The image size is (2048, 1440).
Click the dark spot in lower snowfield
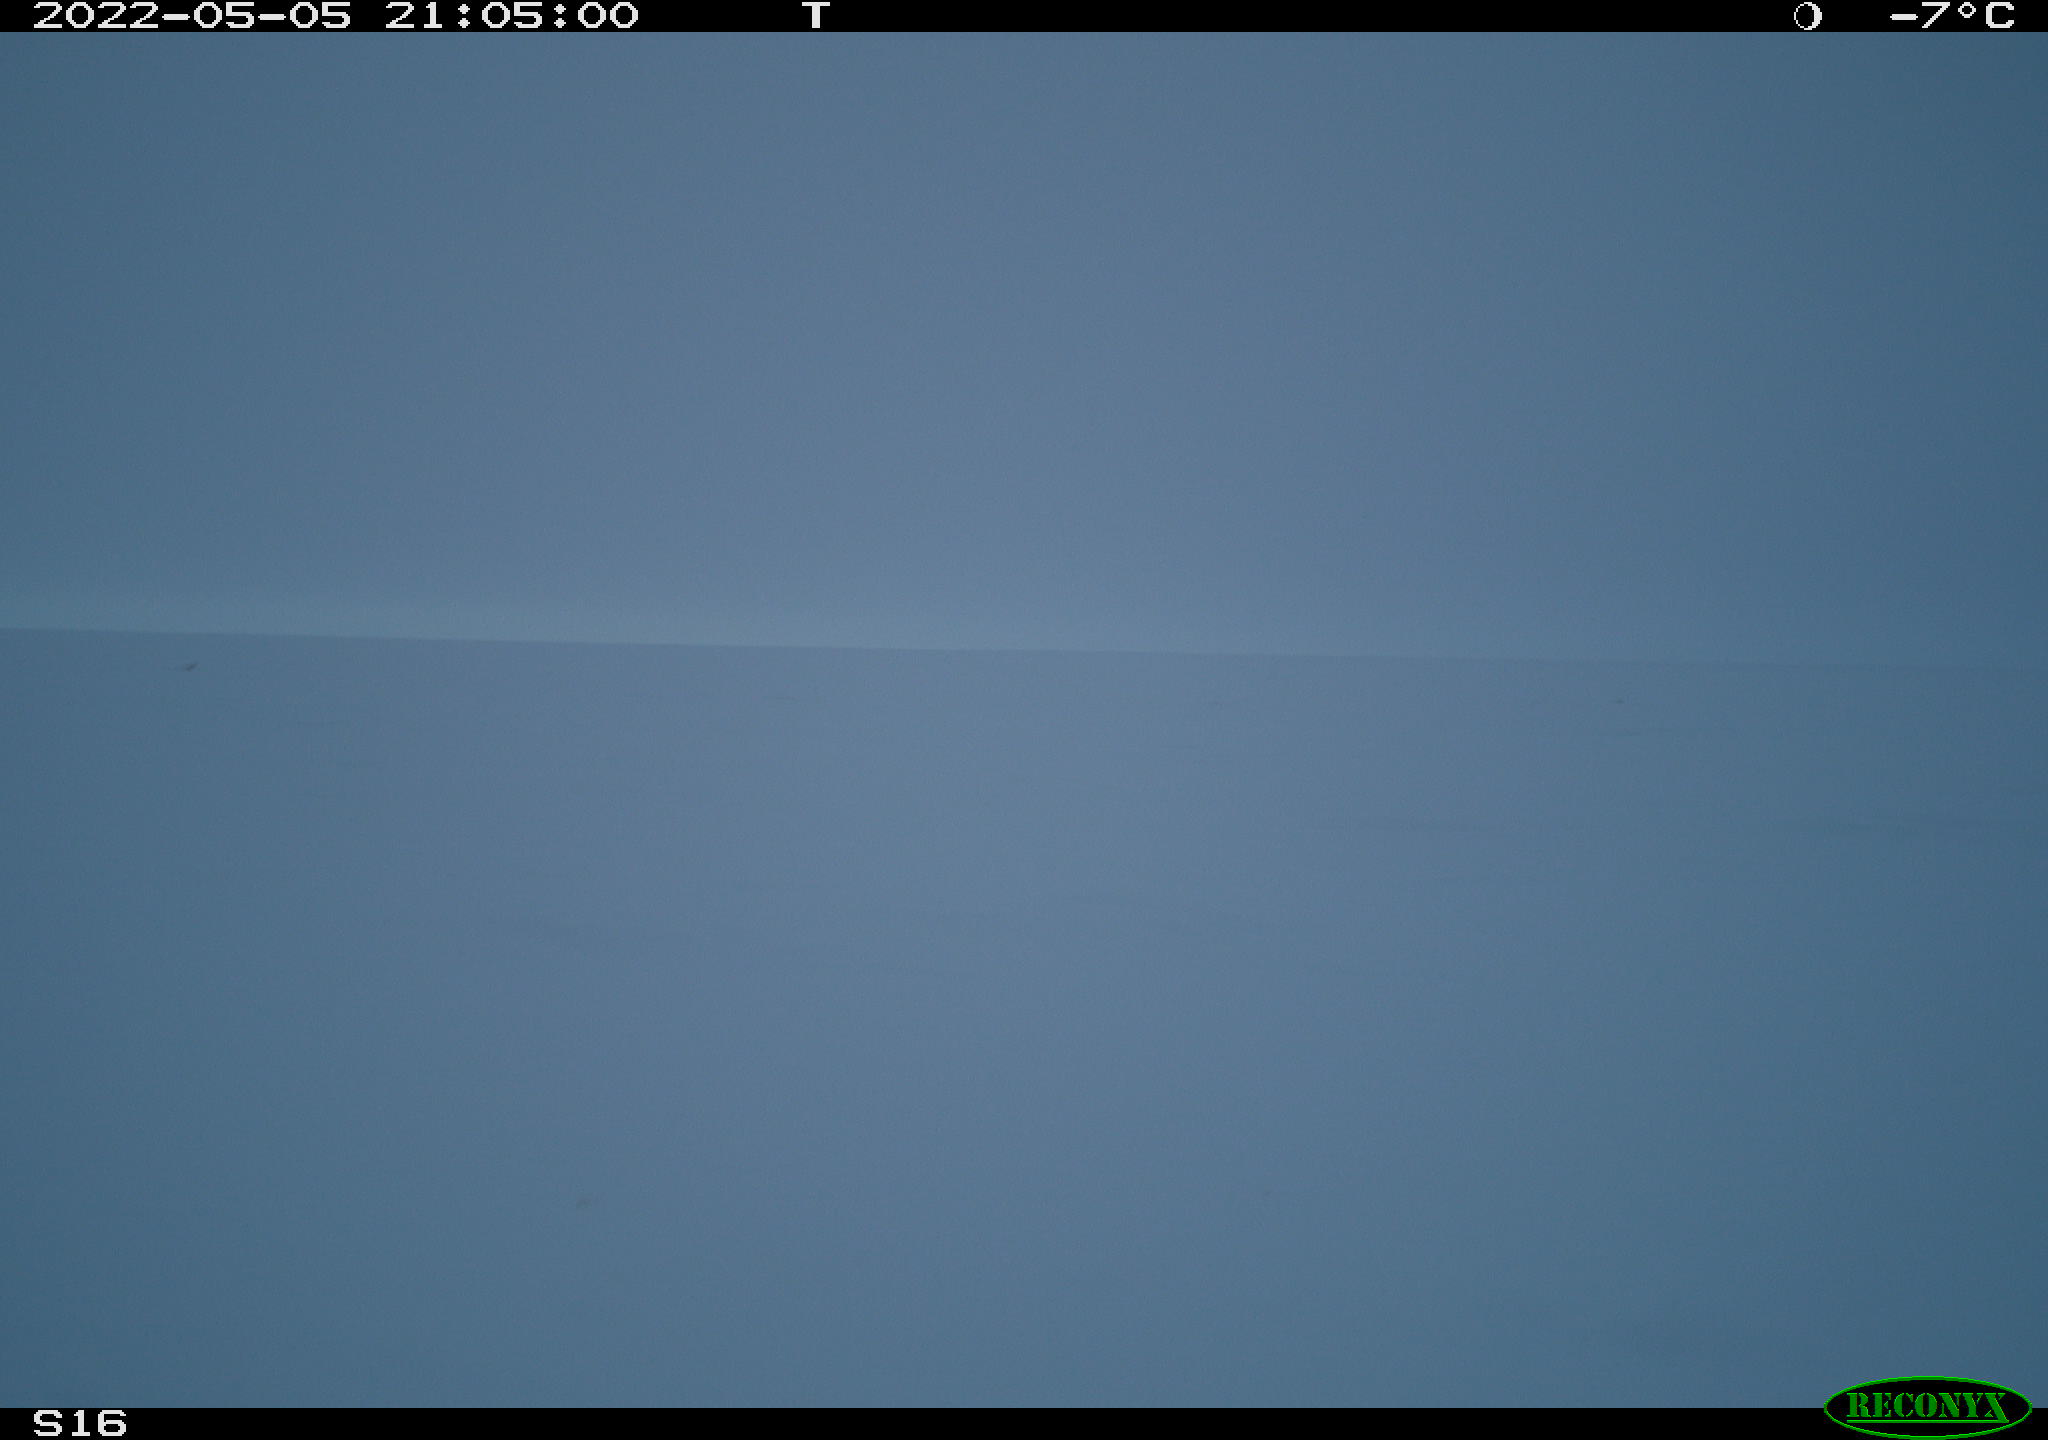(x=582, y=1203)
